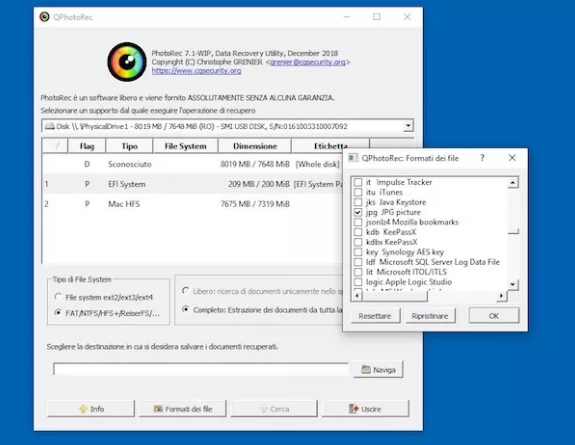Click Resettare in the formats dialog

pyautogui.click(x=375, y=316)
